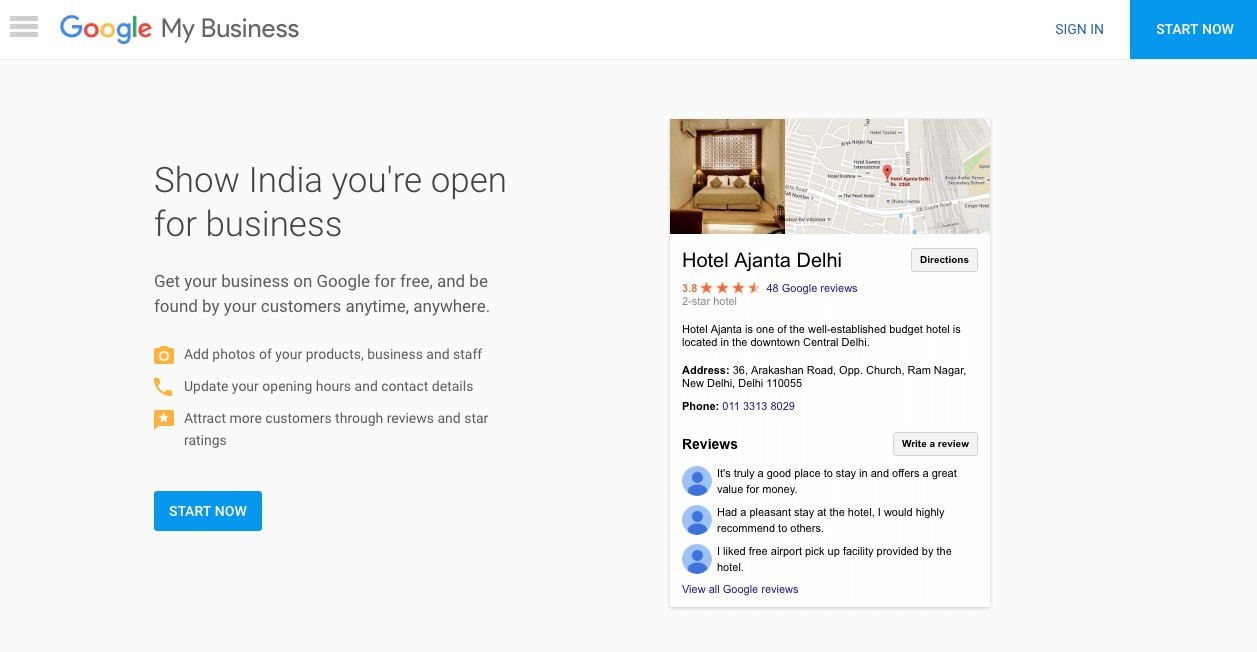Click the red map pin marker
1257x652 pixels.
point(887,172)
